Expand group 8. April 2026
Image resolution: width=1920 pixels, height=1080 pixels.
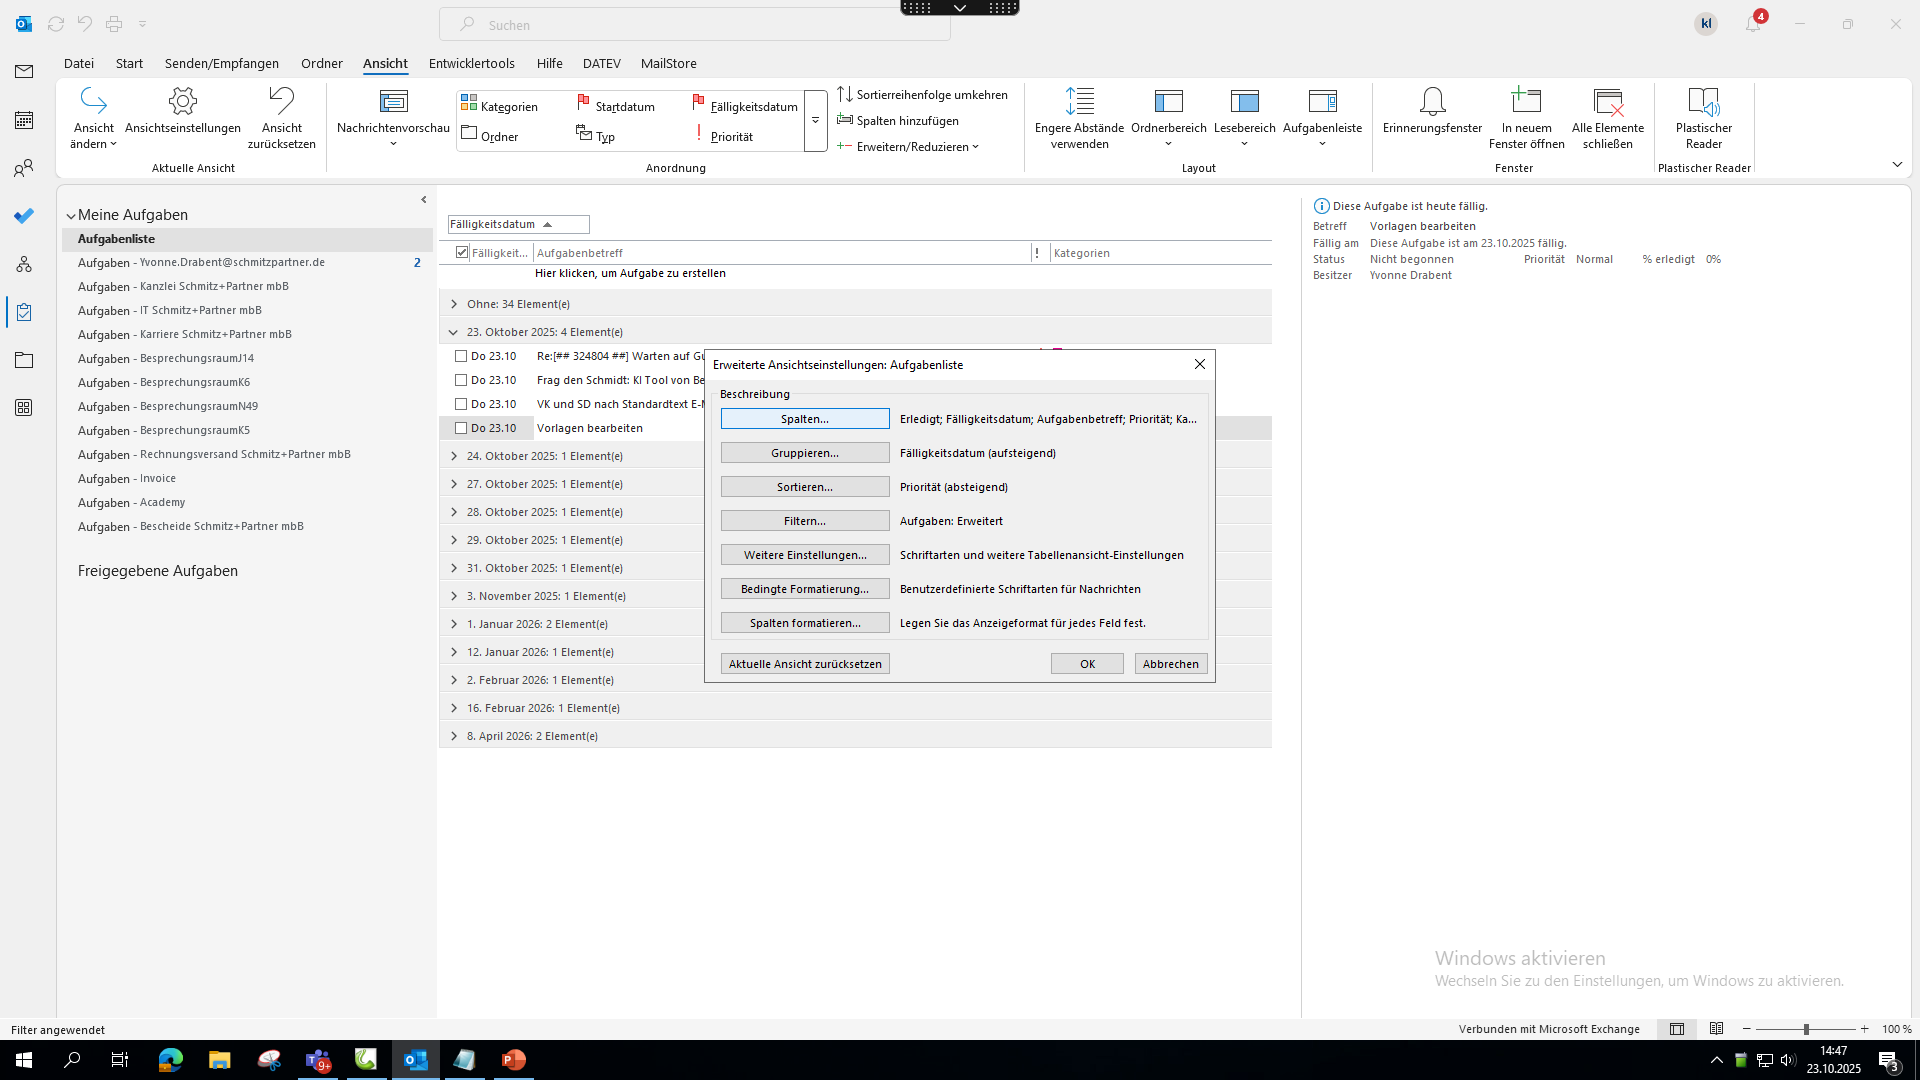[x=454, y=736]
